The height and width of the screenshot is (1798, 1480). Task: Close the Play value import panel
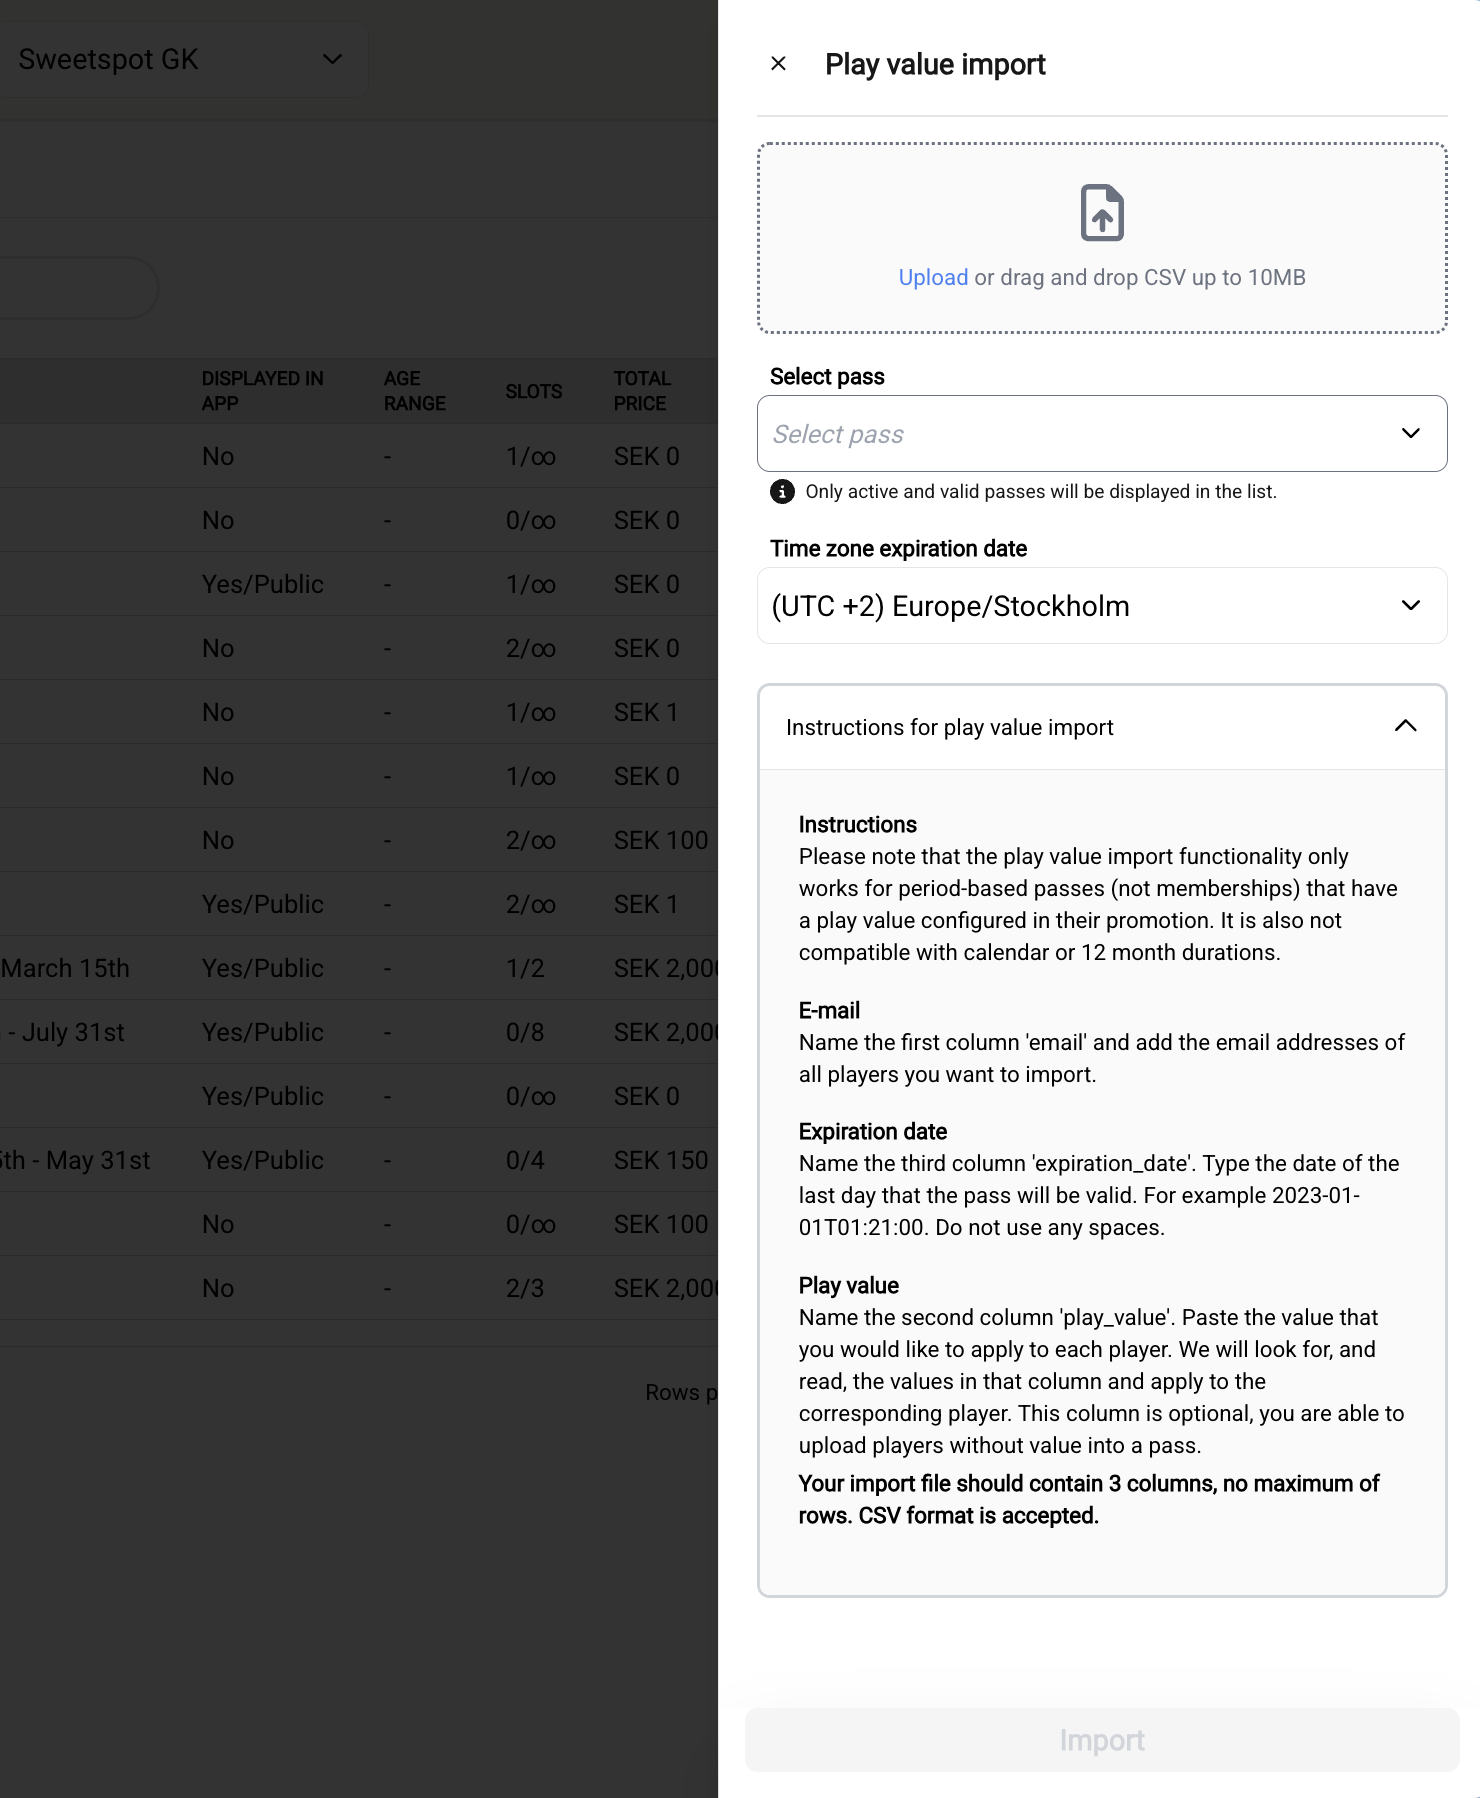coord(778,64)
